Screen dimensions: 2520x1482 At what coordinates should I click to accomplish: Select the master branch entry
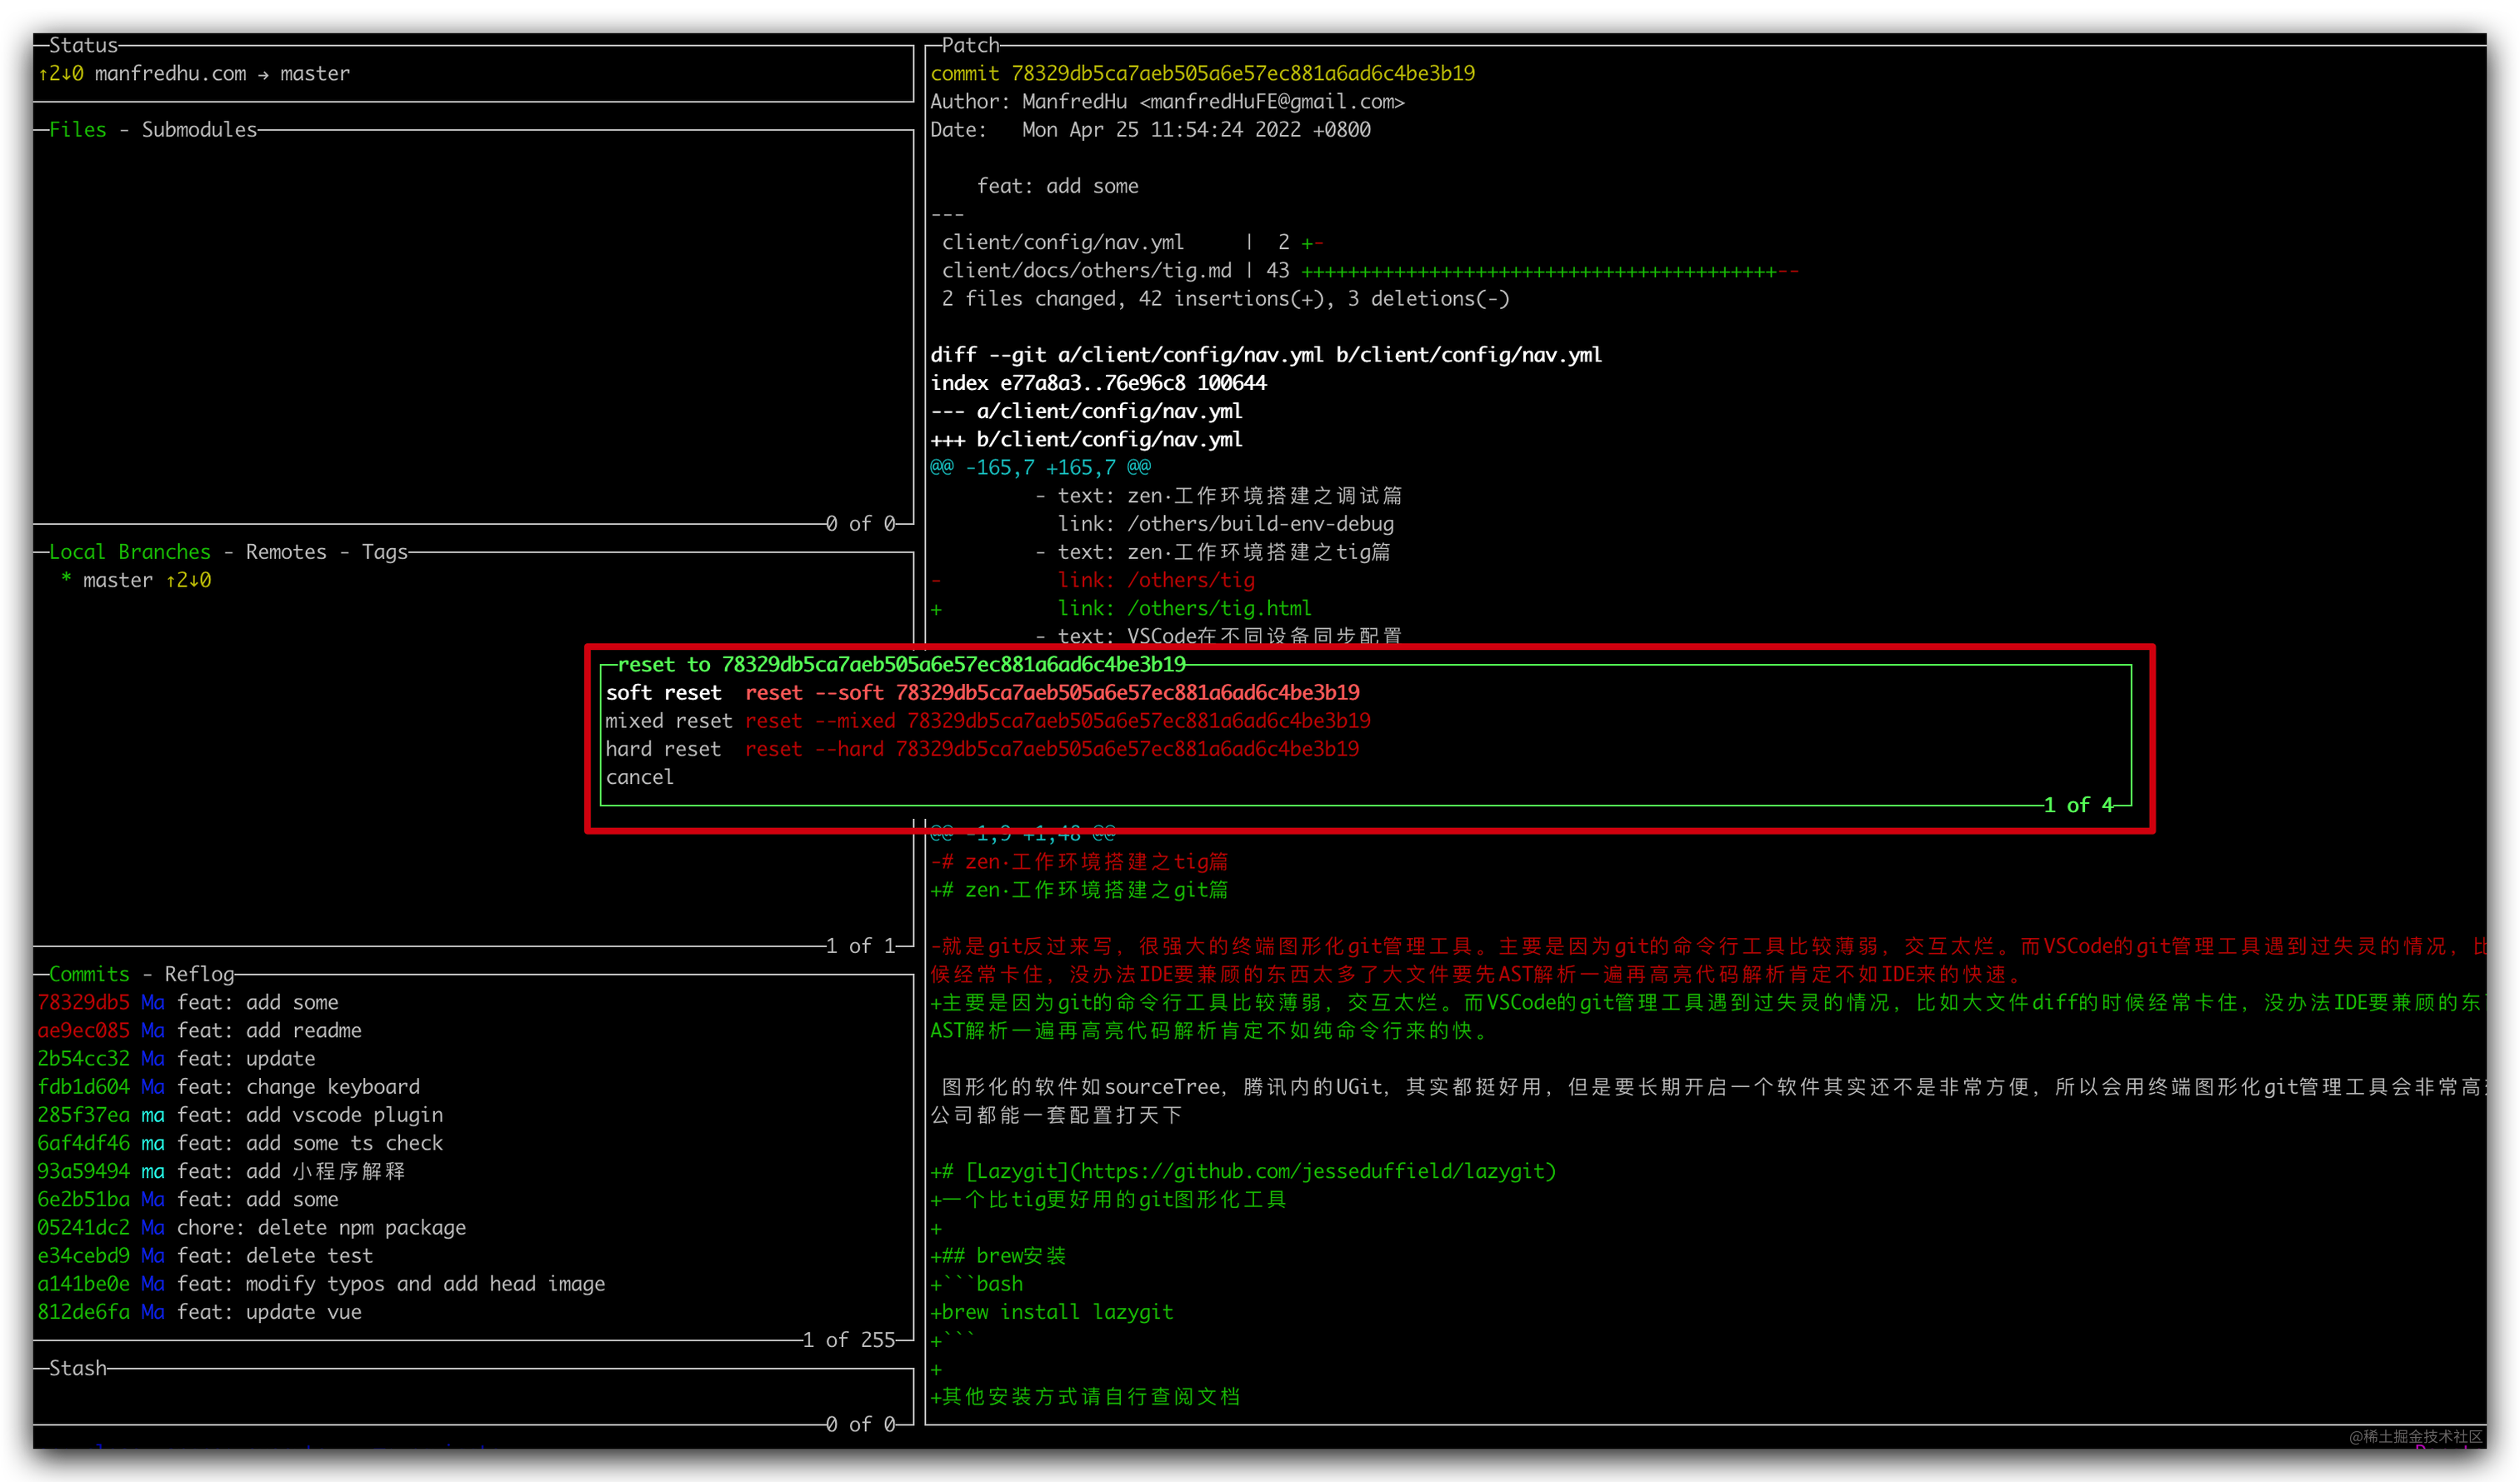pyautogui.click(x=118, y=580)
